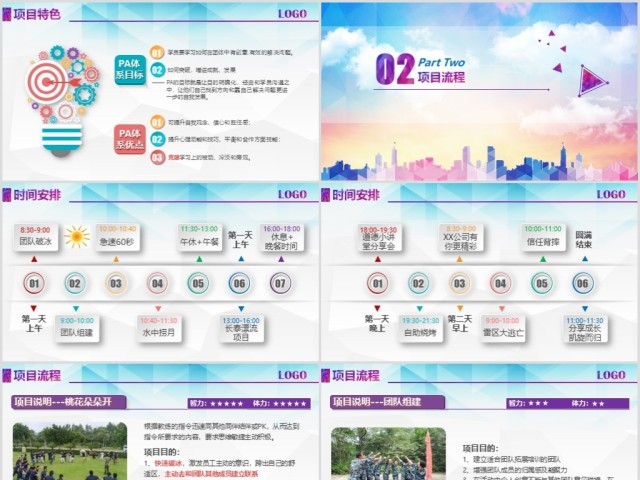The image size is (640, 480).
Task: Click circle 05 beneath the 午休+午餐 box
Action: [x=198, y=283]
